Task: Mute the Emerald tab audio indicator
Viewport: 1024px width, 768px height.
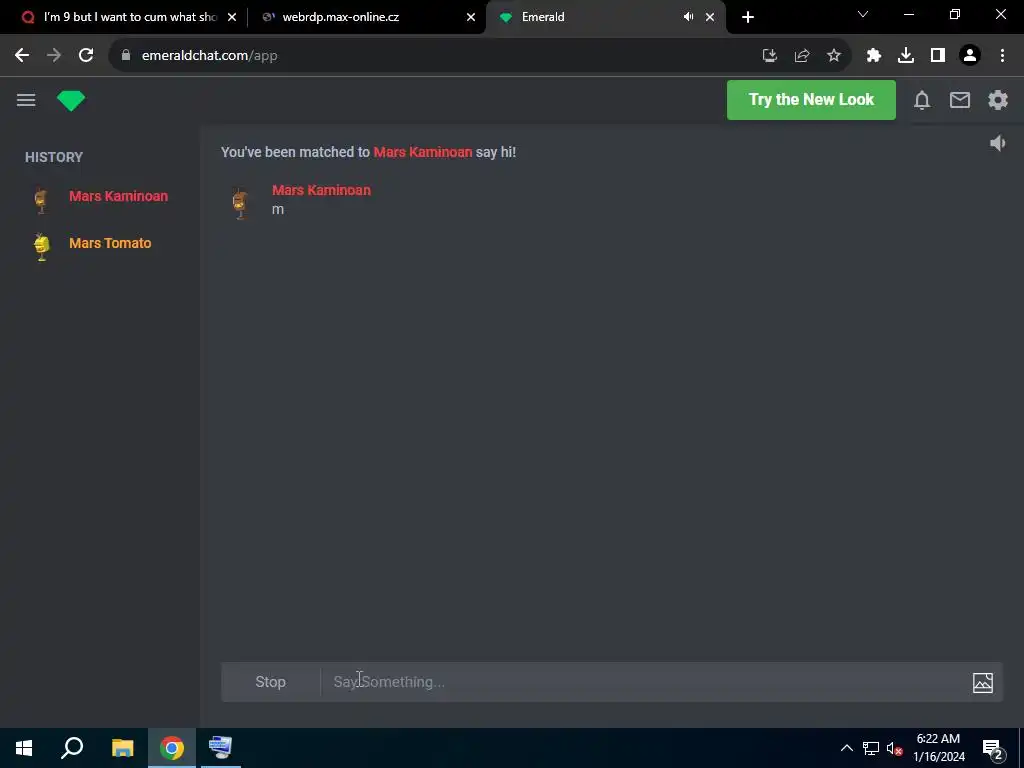Action: tap(688, 17)
